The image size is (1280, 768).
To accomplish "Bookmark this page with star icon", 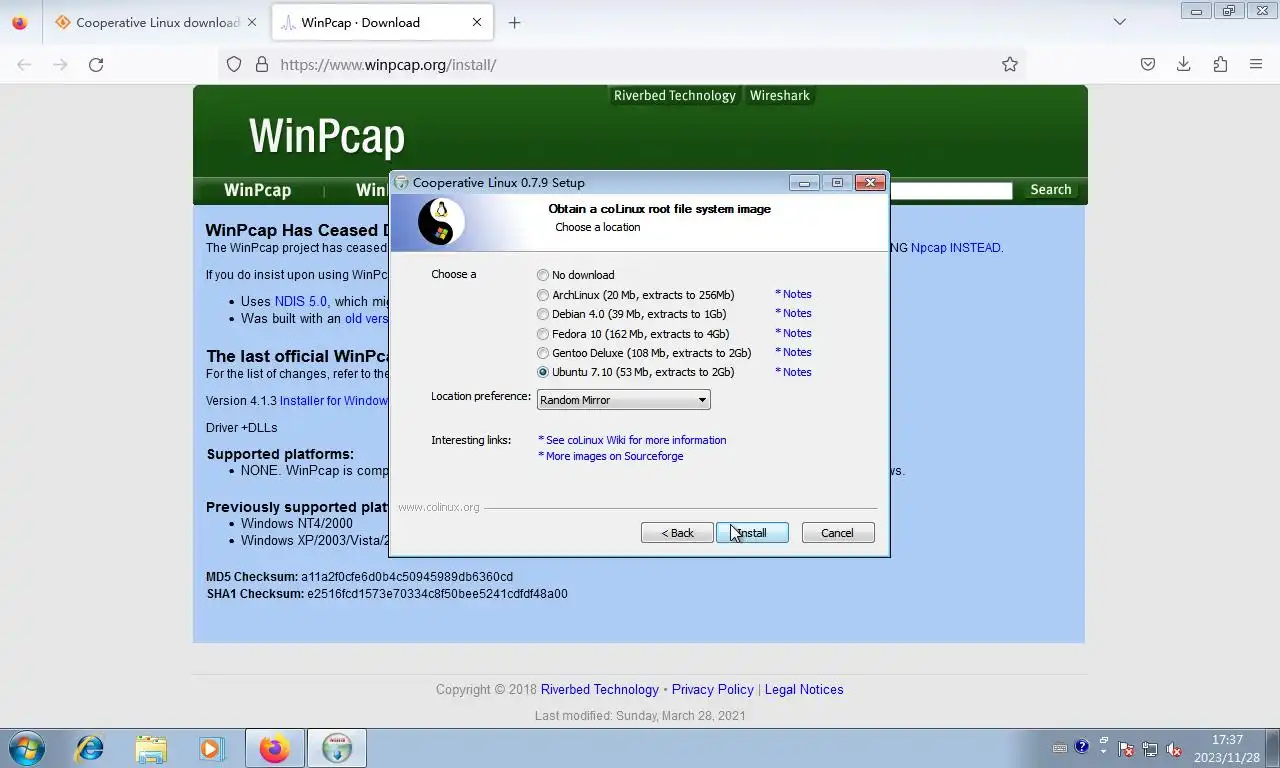I will point(1010,64).
